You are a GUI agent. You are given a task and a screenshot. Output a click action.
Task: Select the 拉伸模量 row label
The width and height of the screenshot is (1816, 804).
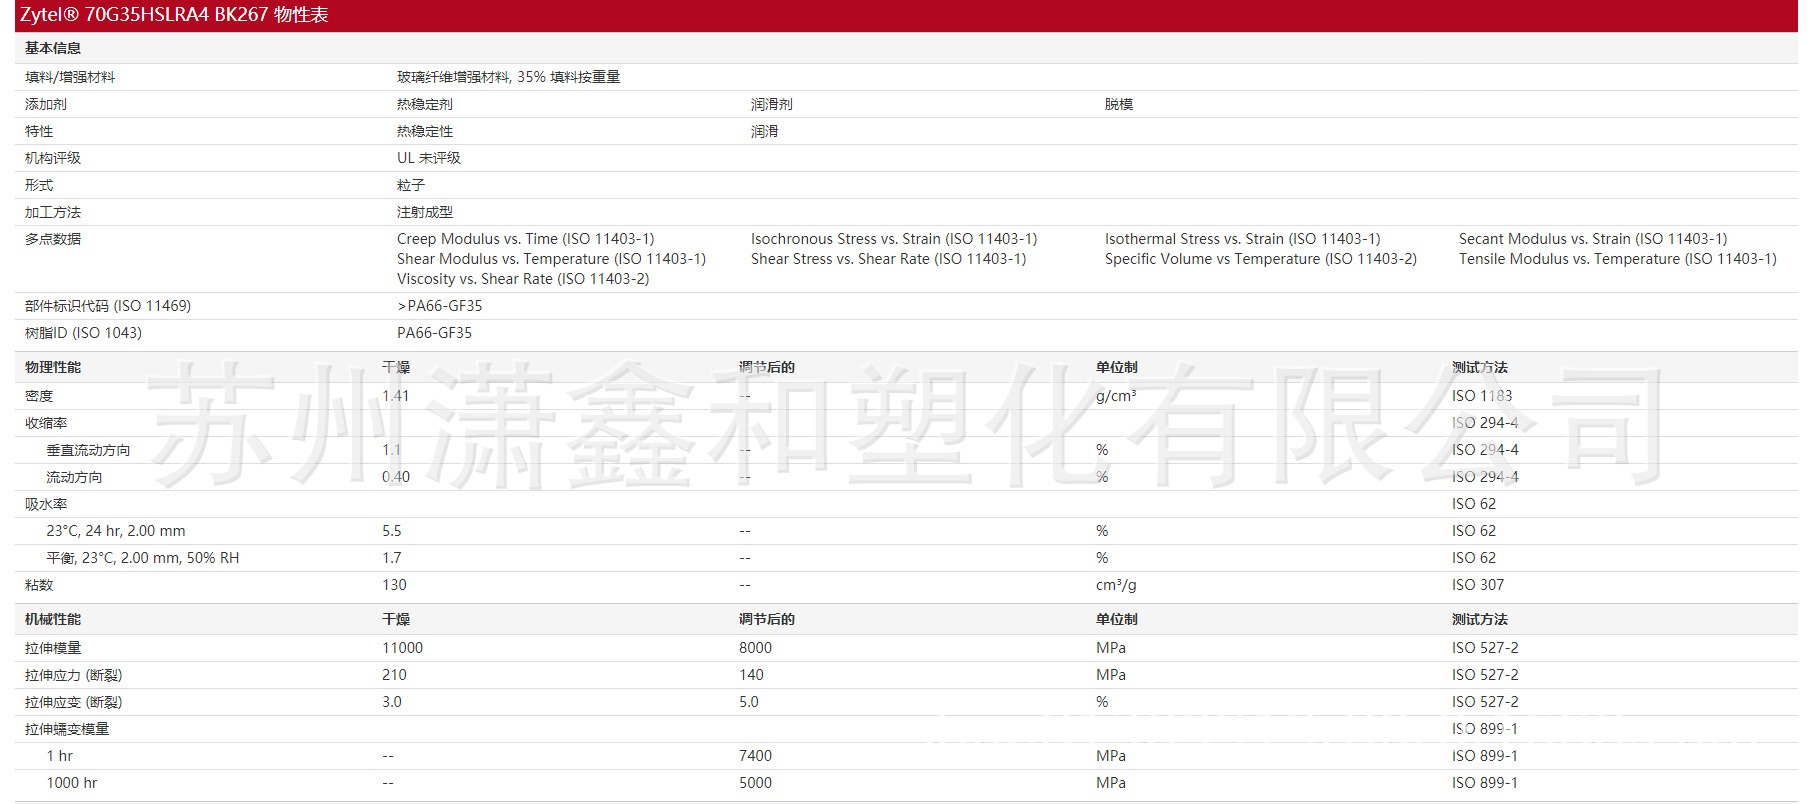point(53,648)
